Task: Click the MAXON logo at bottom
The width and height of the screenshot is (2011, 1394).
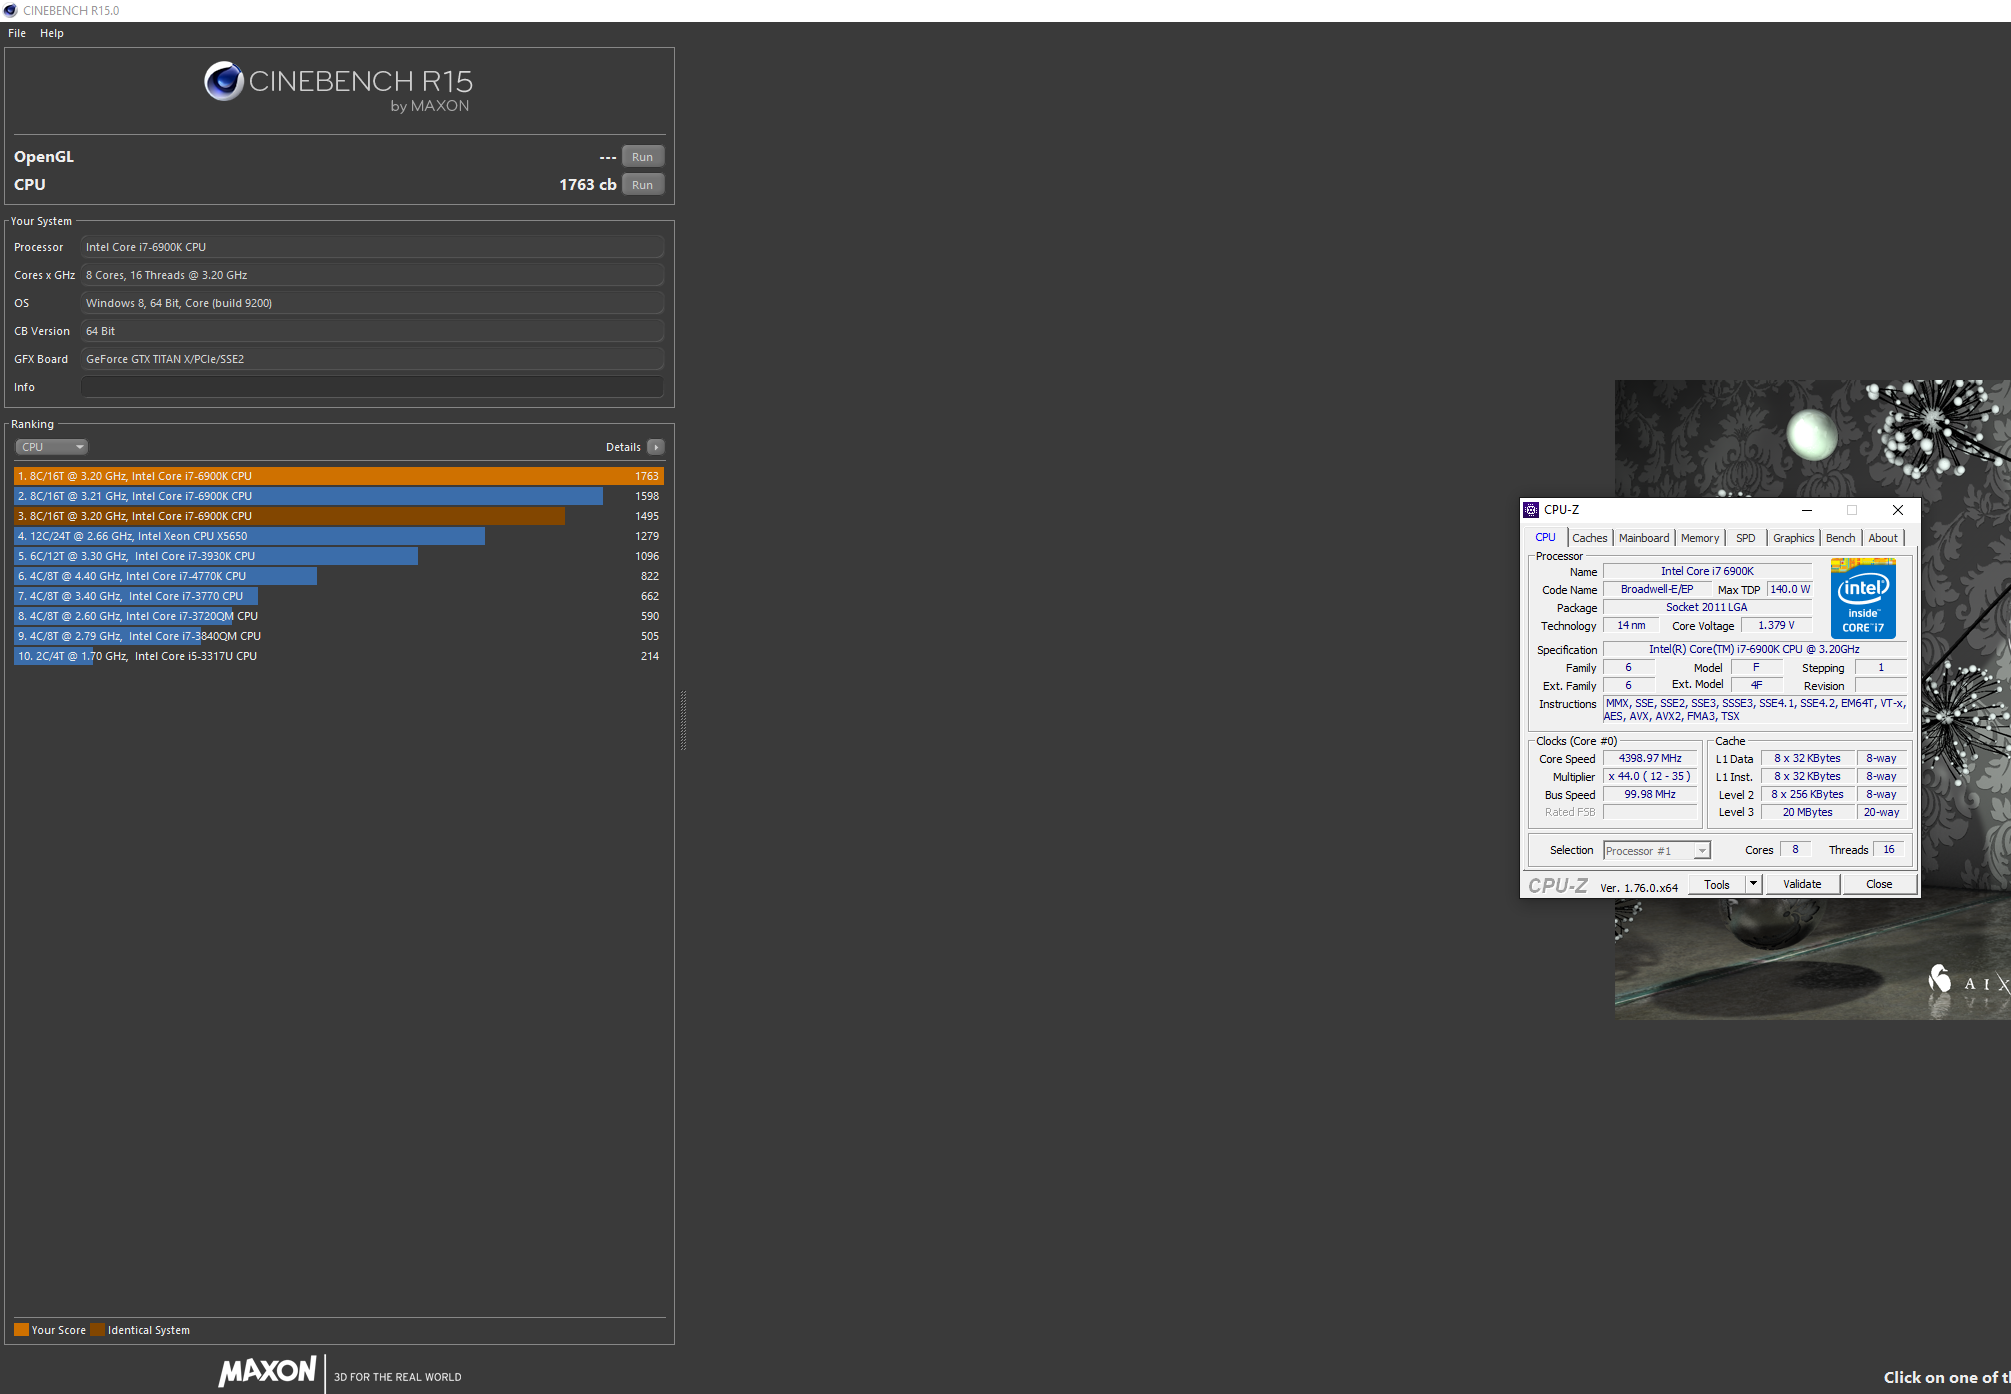Action: [x=268, y=1371]
